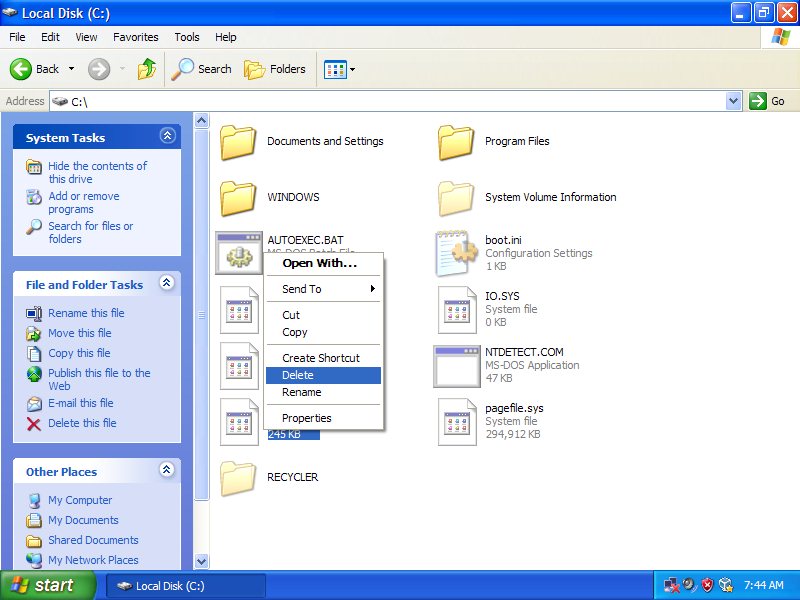Open the View menu

tap(86, 37)
